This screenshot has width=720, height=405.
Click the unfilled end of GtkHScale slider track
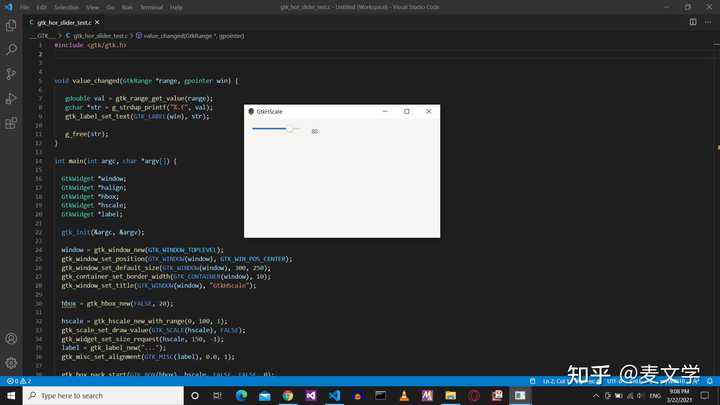pyautogui.click(x=297, y=129)
